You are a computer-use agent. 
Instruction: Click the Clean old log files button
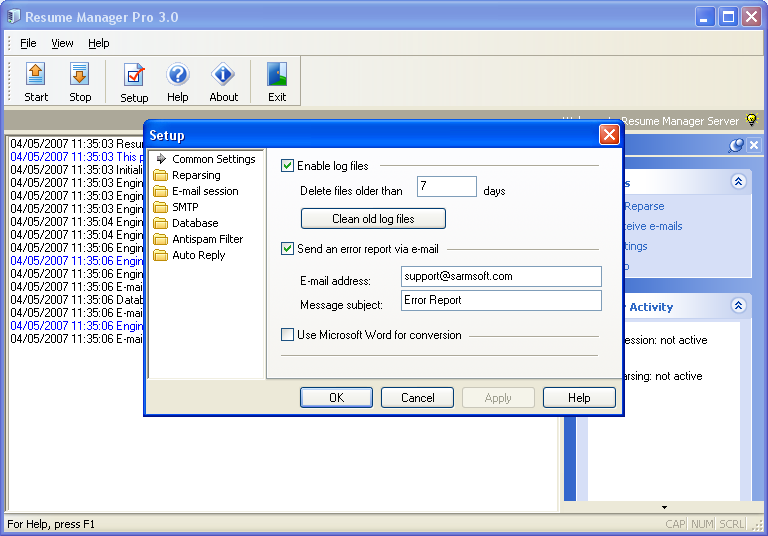[373, 219]
